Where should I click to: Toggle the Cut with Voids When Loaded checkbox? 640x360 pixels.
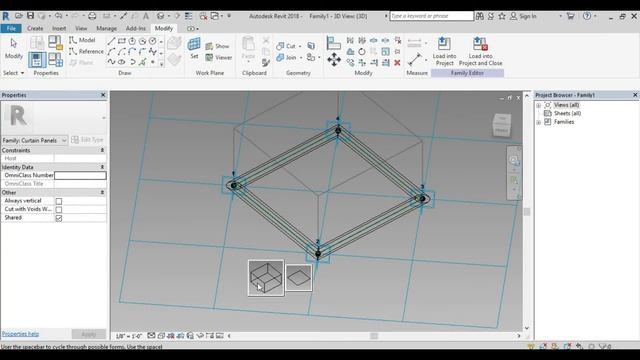(x=59, y=210)
